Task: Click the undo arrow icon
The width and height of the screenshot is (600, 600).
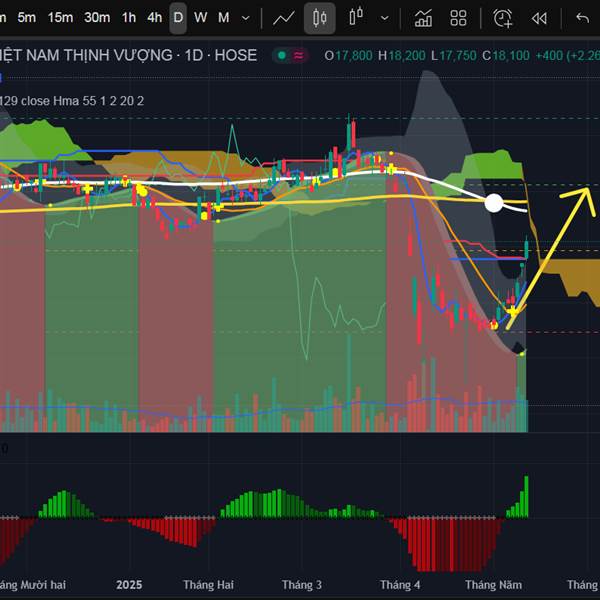Action: [x=582, y=17]
